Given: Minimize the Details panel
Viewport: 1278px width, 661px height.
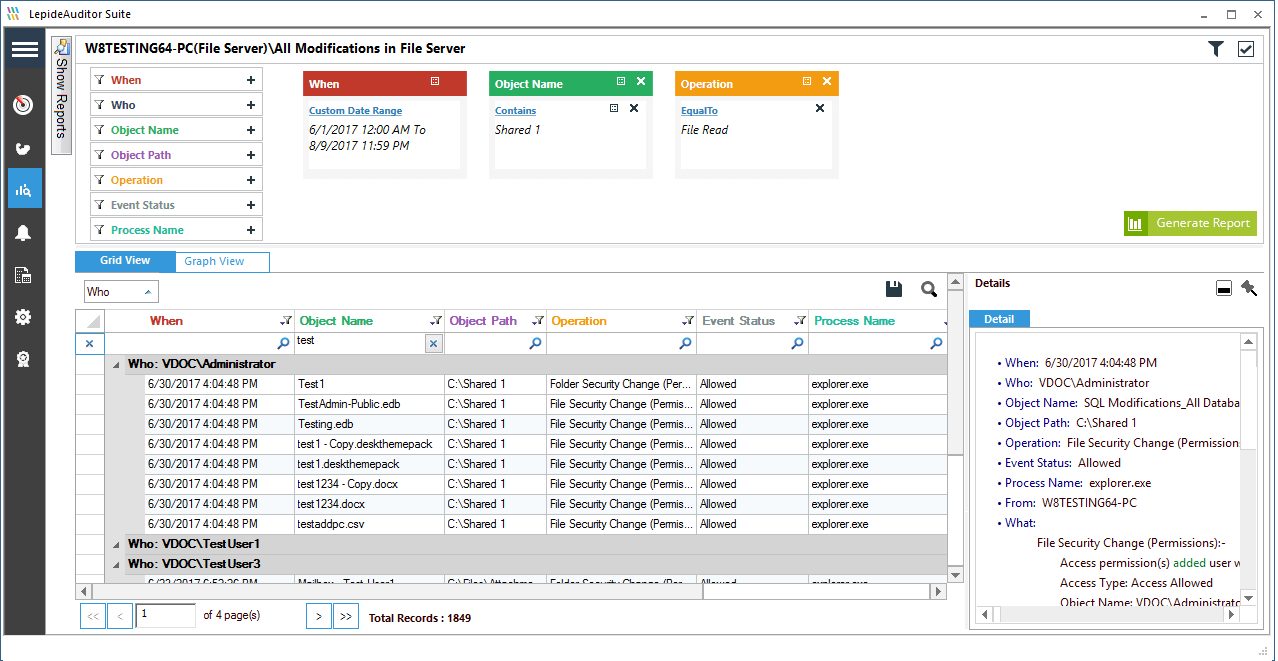Looking at the screenshot, I should [x=1224, y=289].
